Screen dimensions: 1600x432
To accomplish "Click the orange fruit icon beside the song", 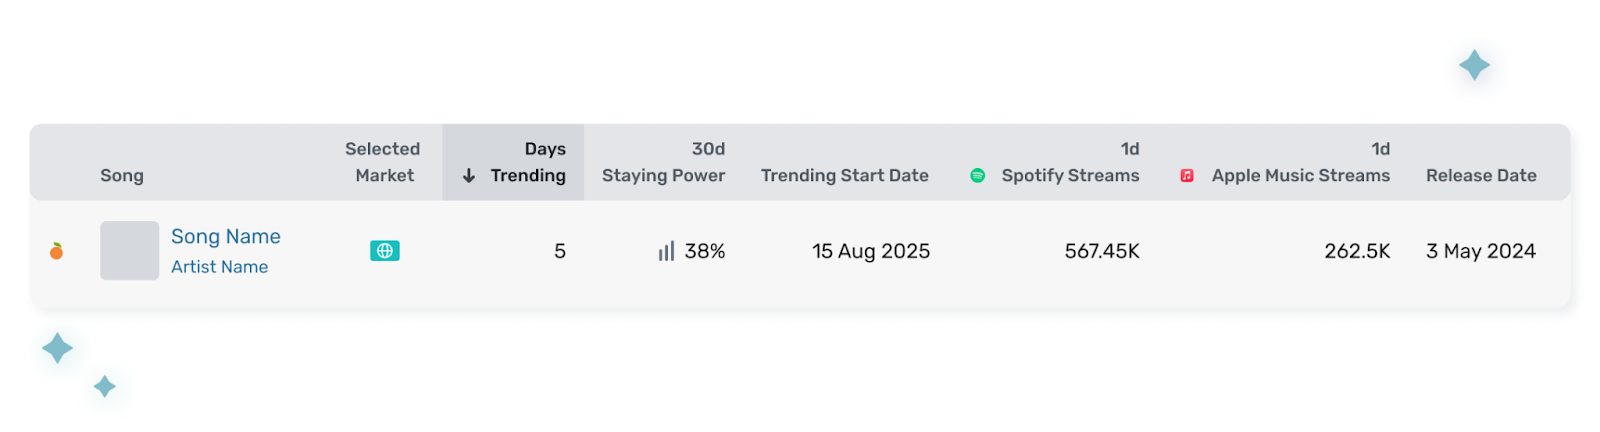I will [x=57, y=251].
